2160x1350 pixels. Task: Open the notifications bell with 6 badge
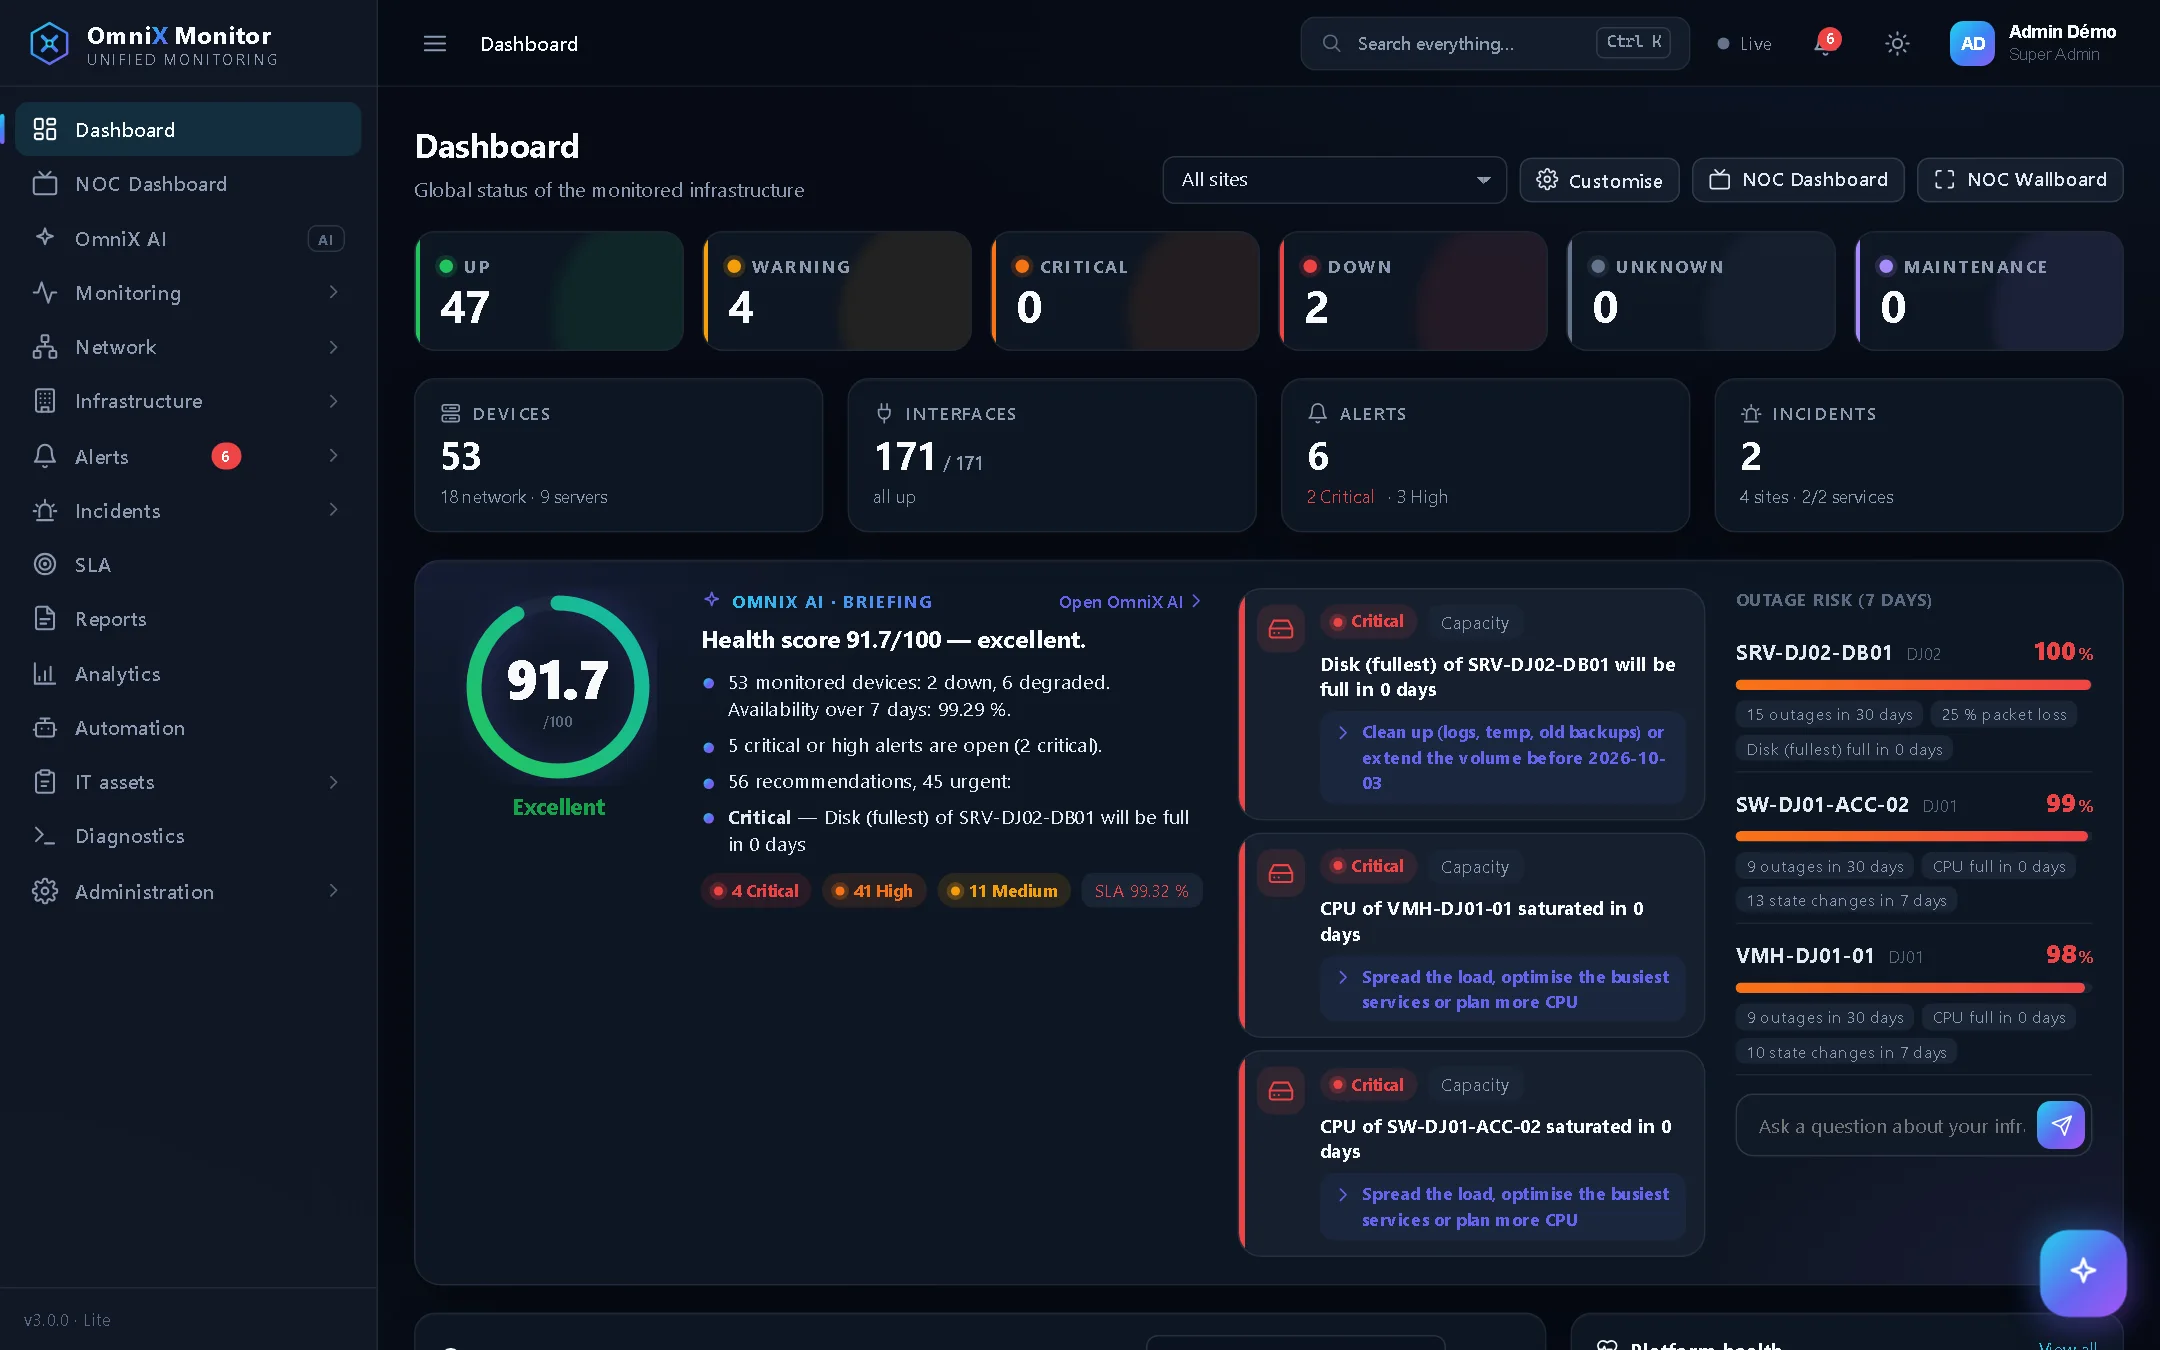(1826, 43)
